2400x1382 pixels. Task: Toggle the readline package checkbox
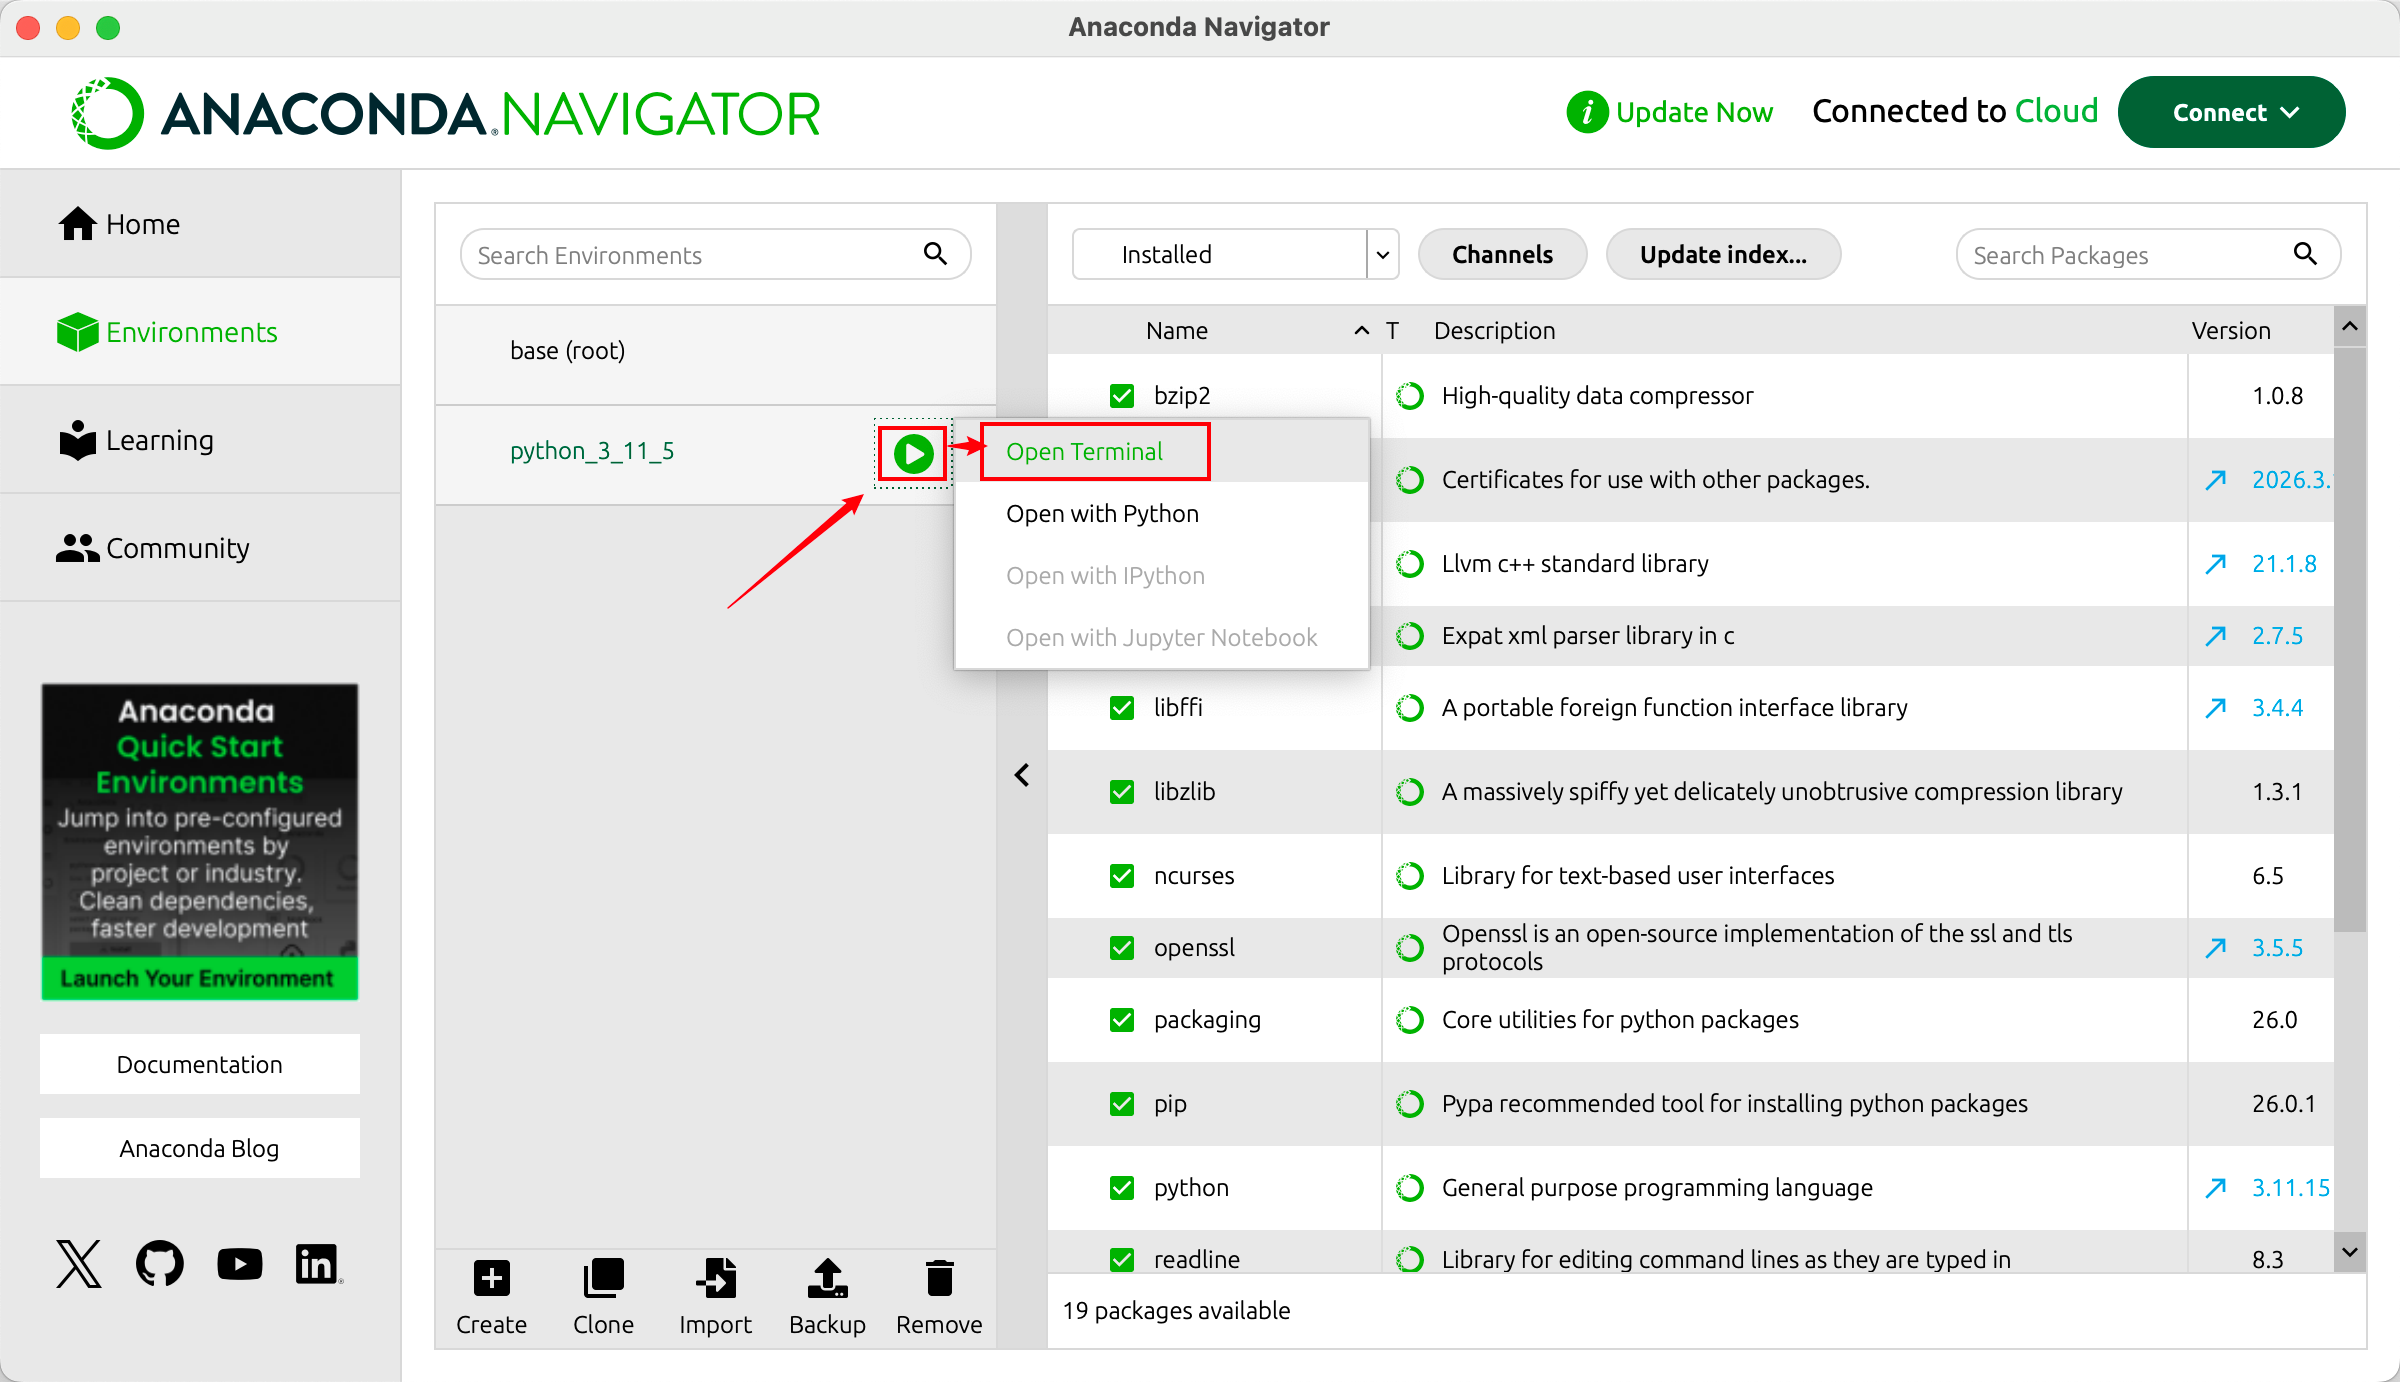[x=1122, y=1259]
